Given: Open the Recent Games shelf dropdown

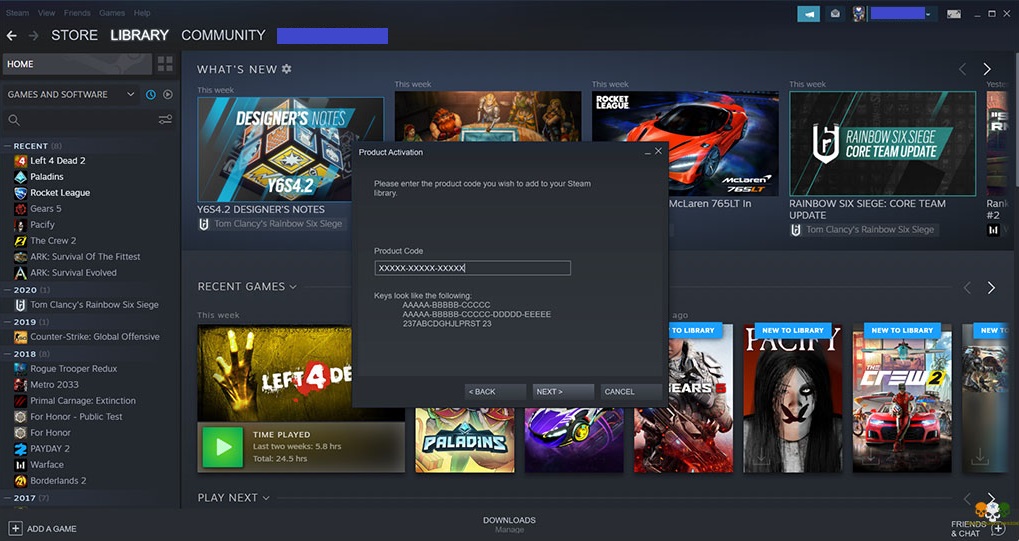Looking at the screenshot, I should click(x=293, y=287).
